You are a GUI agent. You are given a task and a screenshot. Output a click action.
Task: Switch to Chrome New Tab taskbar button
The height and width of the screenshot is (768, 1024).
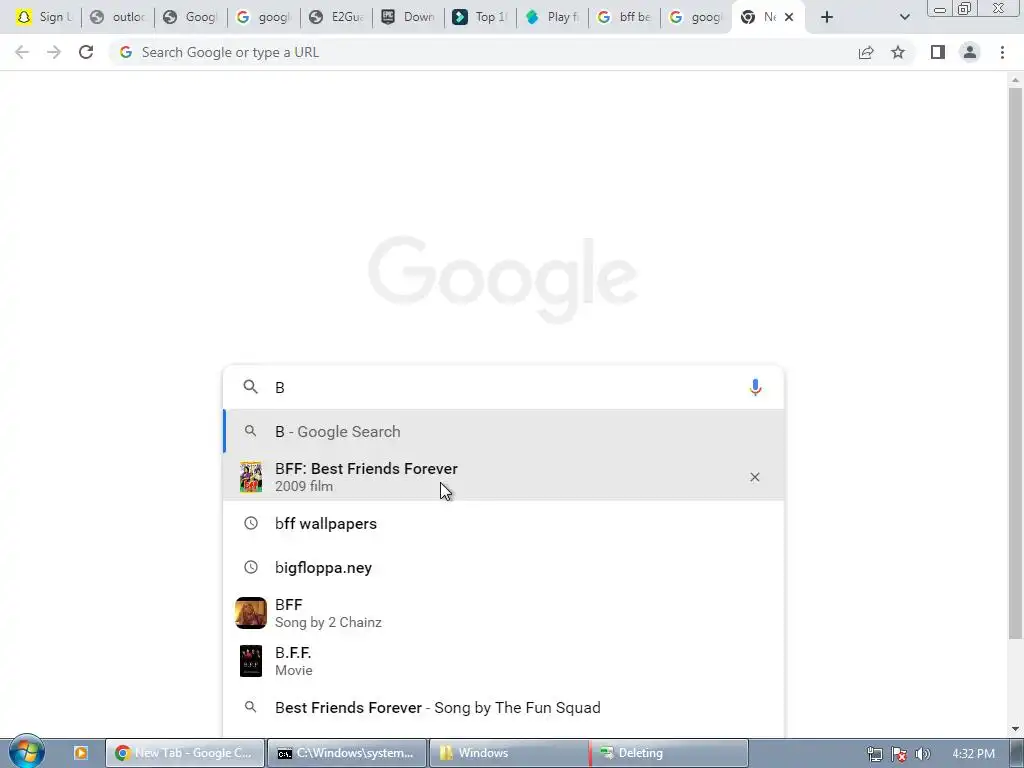(185, 753)
